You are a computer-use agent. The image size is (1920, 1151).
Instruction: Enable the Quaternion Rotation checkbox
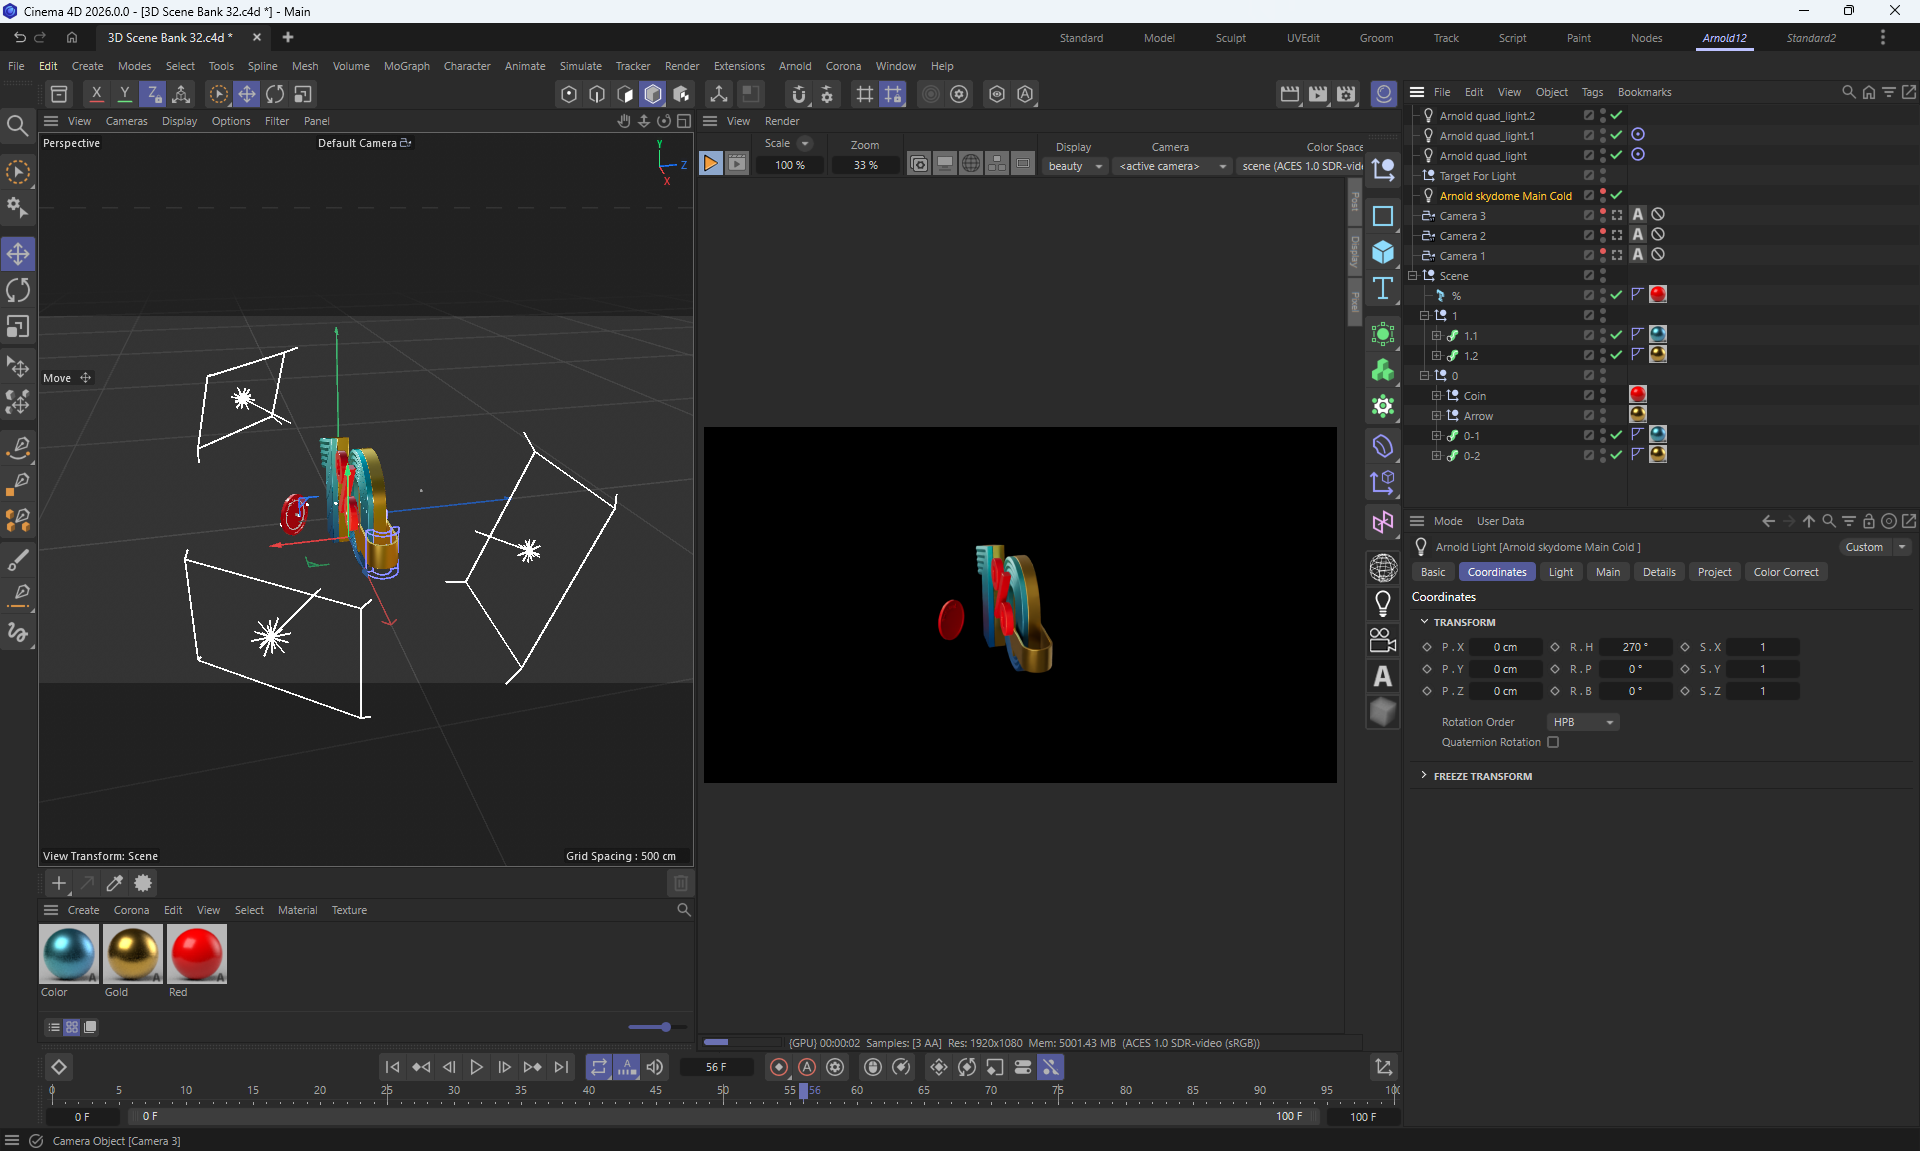pyautogui.click(x=1553, y=742)
